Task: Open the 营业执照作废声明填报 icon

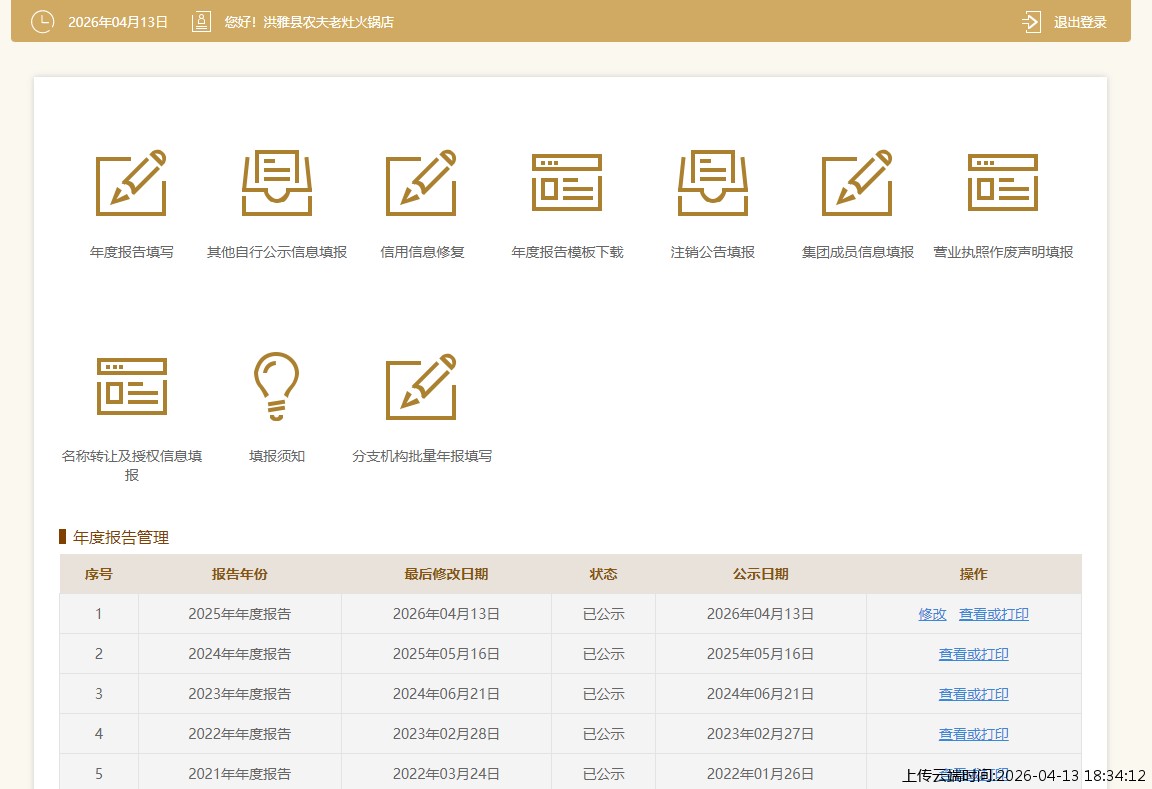Action: [1003, 184]
